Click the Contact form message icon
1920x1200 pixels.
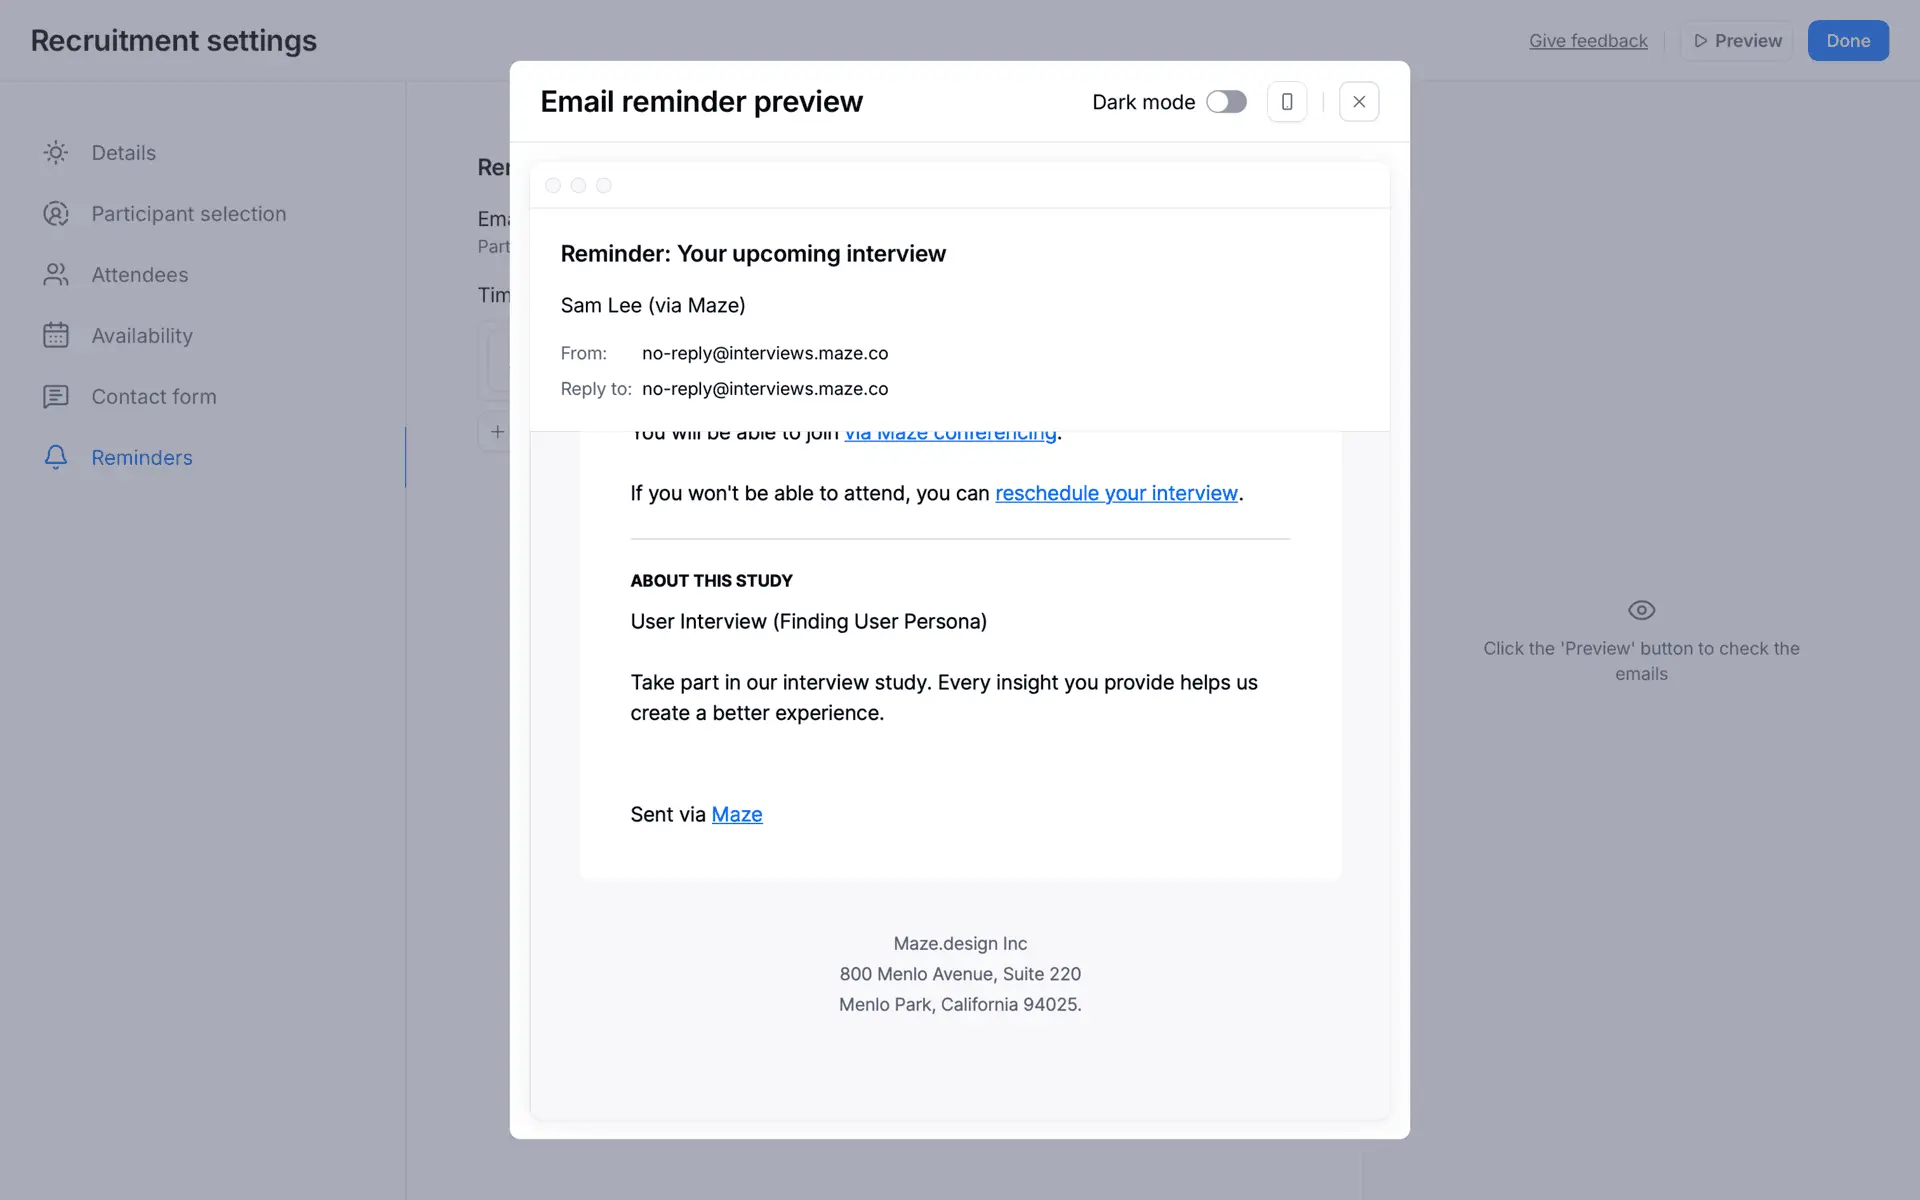[56, 397]
